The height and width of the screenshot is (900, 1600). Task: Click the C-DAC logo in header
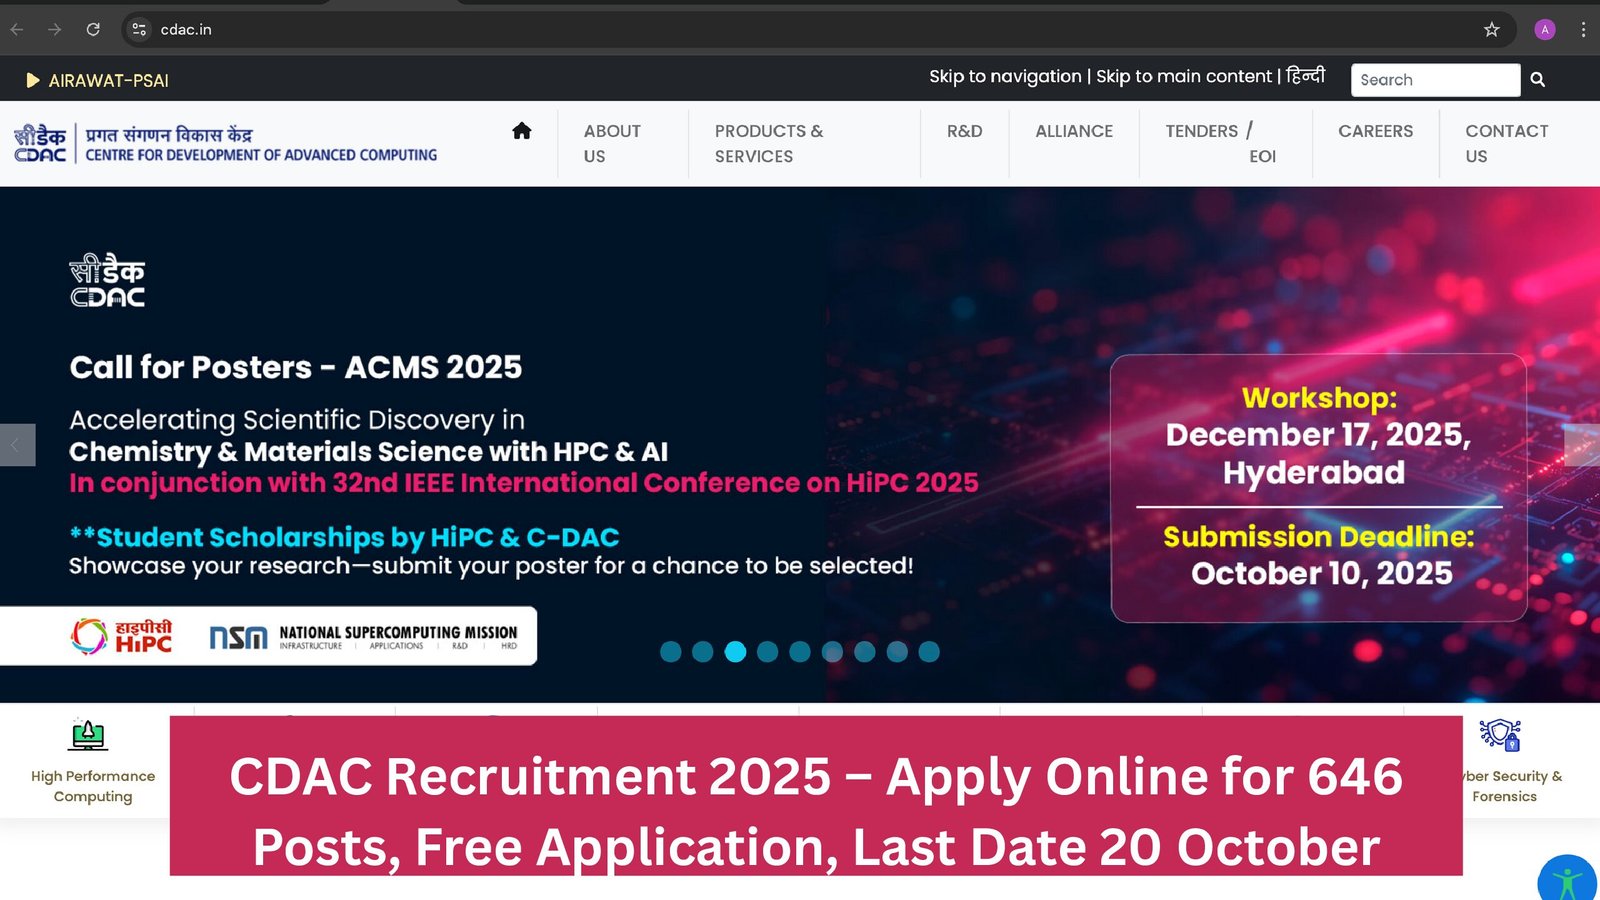[40, 143]
